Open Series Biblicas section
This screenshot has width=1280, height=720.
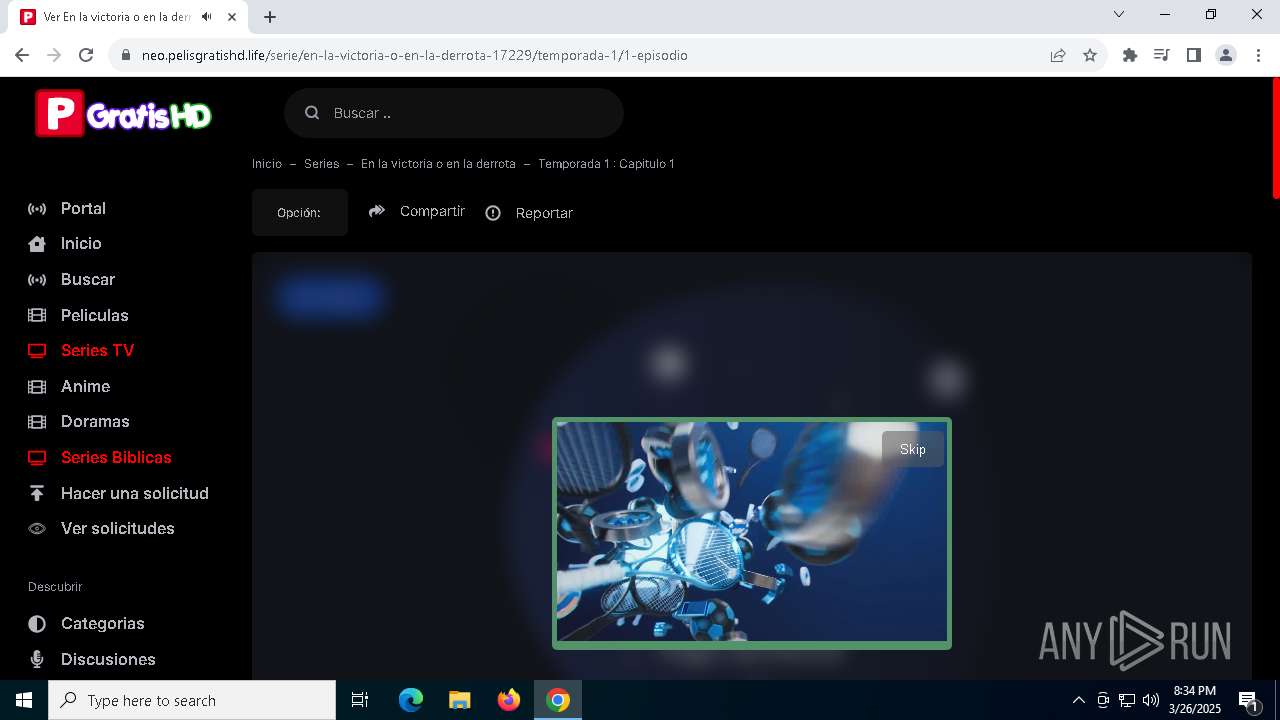116,457
